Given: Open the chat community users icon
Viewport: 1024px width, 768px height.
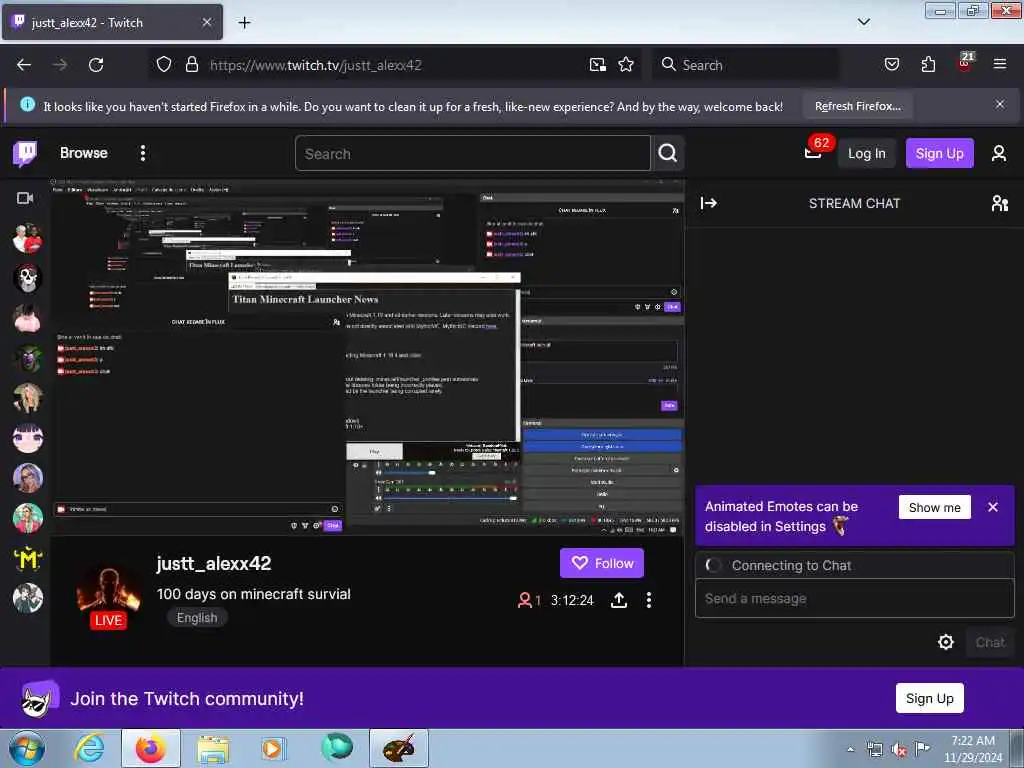Looking at the screenshot, I should 999,203.
